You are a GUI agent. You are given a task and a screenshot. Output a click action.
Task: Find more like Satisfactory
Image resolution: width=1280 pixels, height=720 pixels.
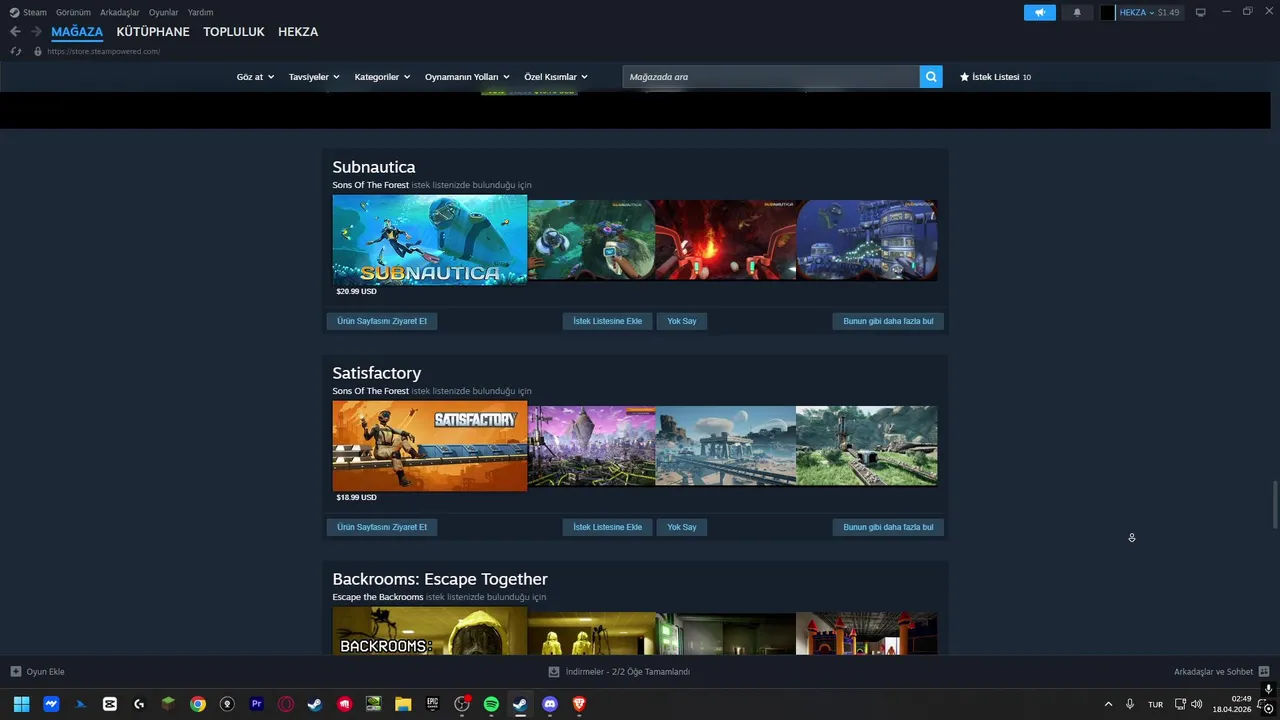click(888, 527)
